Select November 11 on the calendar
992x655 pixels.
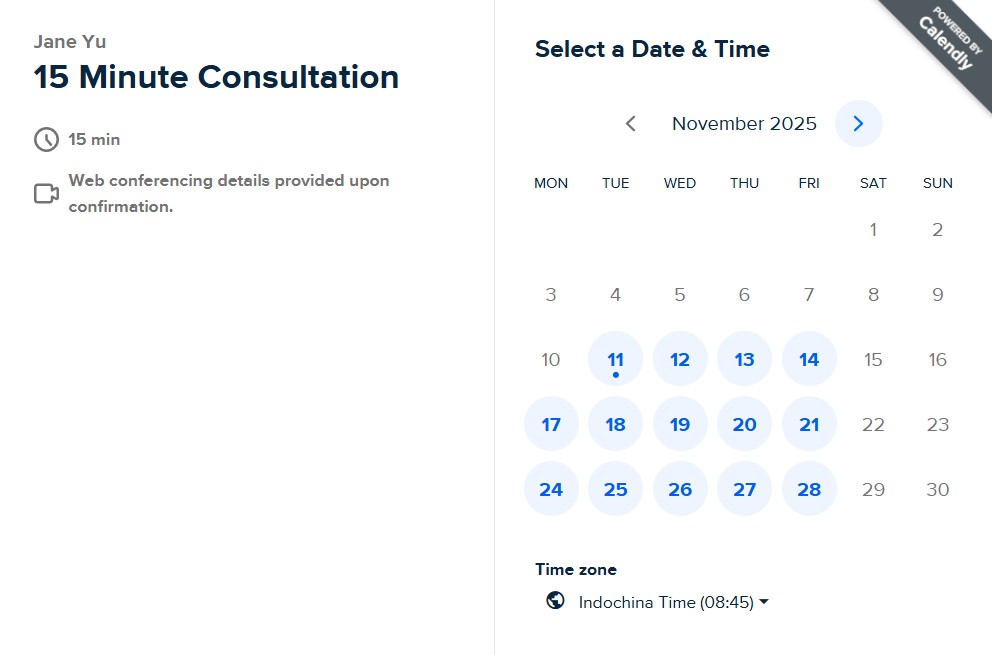615,359
